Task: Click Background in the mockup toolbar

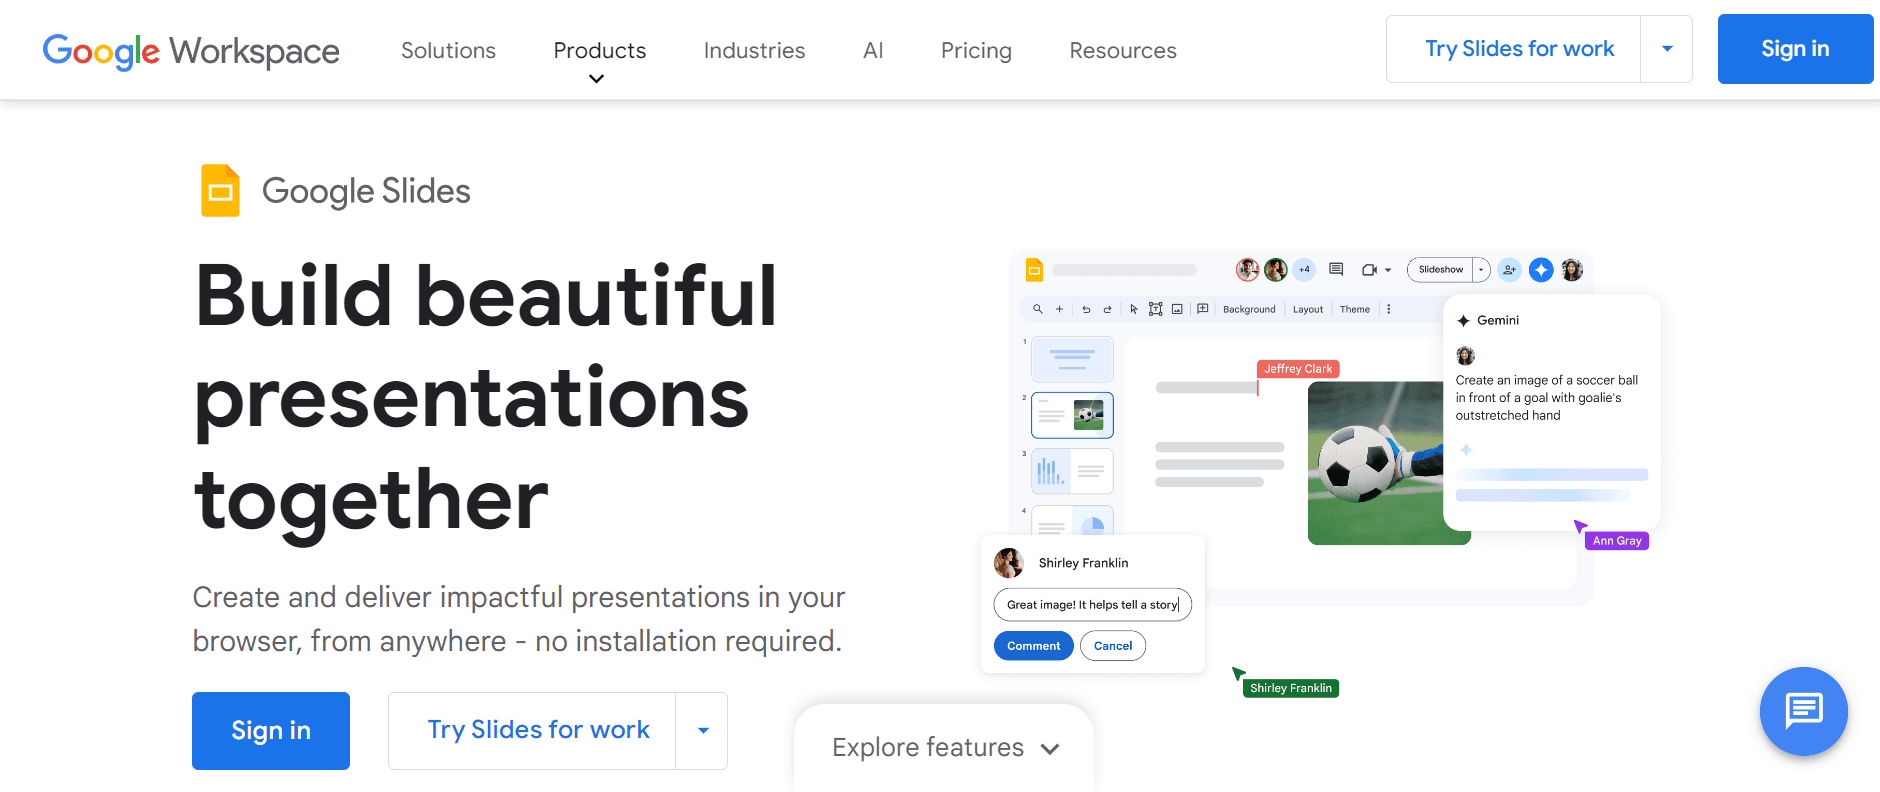Action: [x=1249, y=309]
